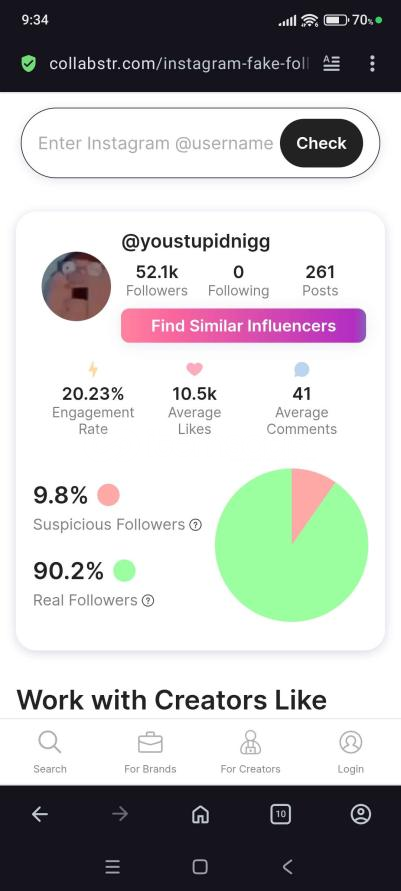This screenshot has height=891, width=401.
Task: Click the Check button
Action: pyautogui.click(x=321, y=143)
